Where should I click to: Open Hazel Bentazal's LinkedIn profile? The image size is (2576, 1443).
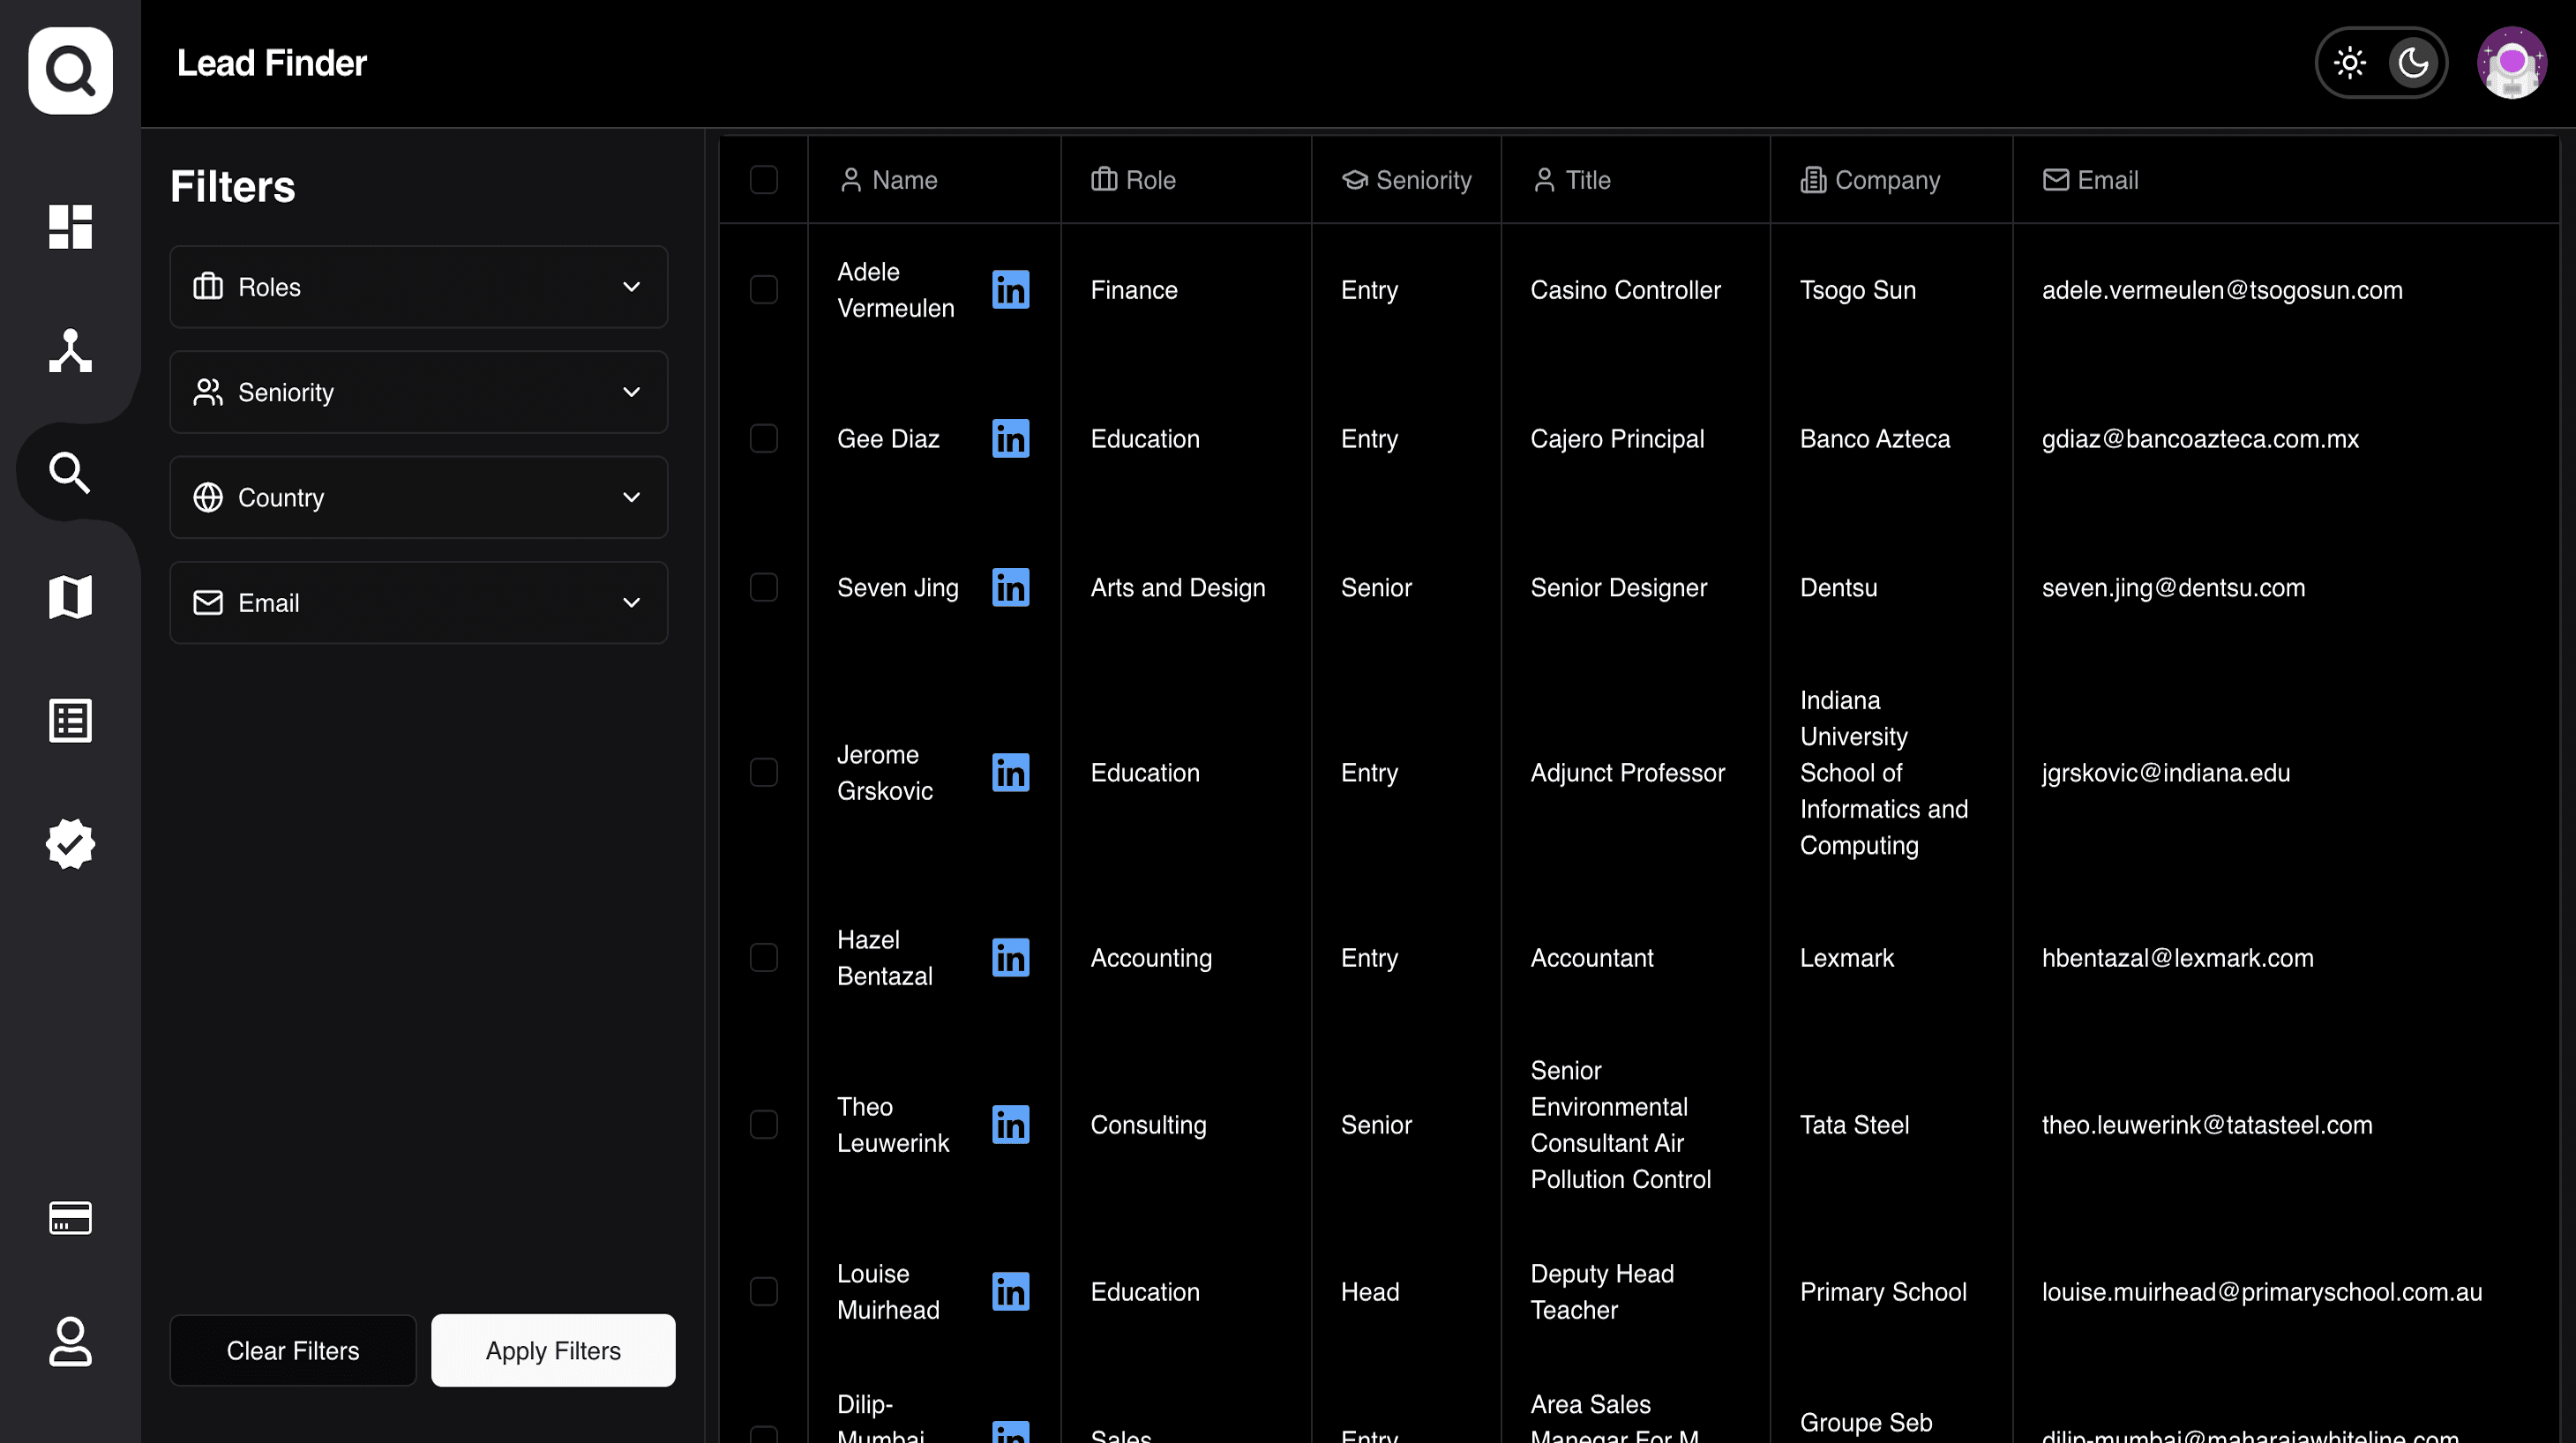tap(1010, 958)
